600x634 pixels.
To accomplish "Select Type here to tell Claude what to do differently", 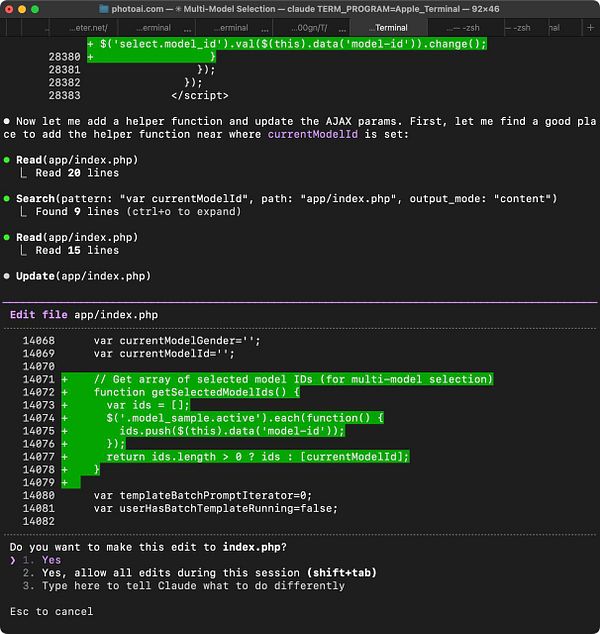I will (x=184, y=586).
